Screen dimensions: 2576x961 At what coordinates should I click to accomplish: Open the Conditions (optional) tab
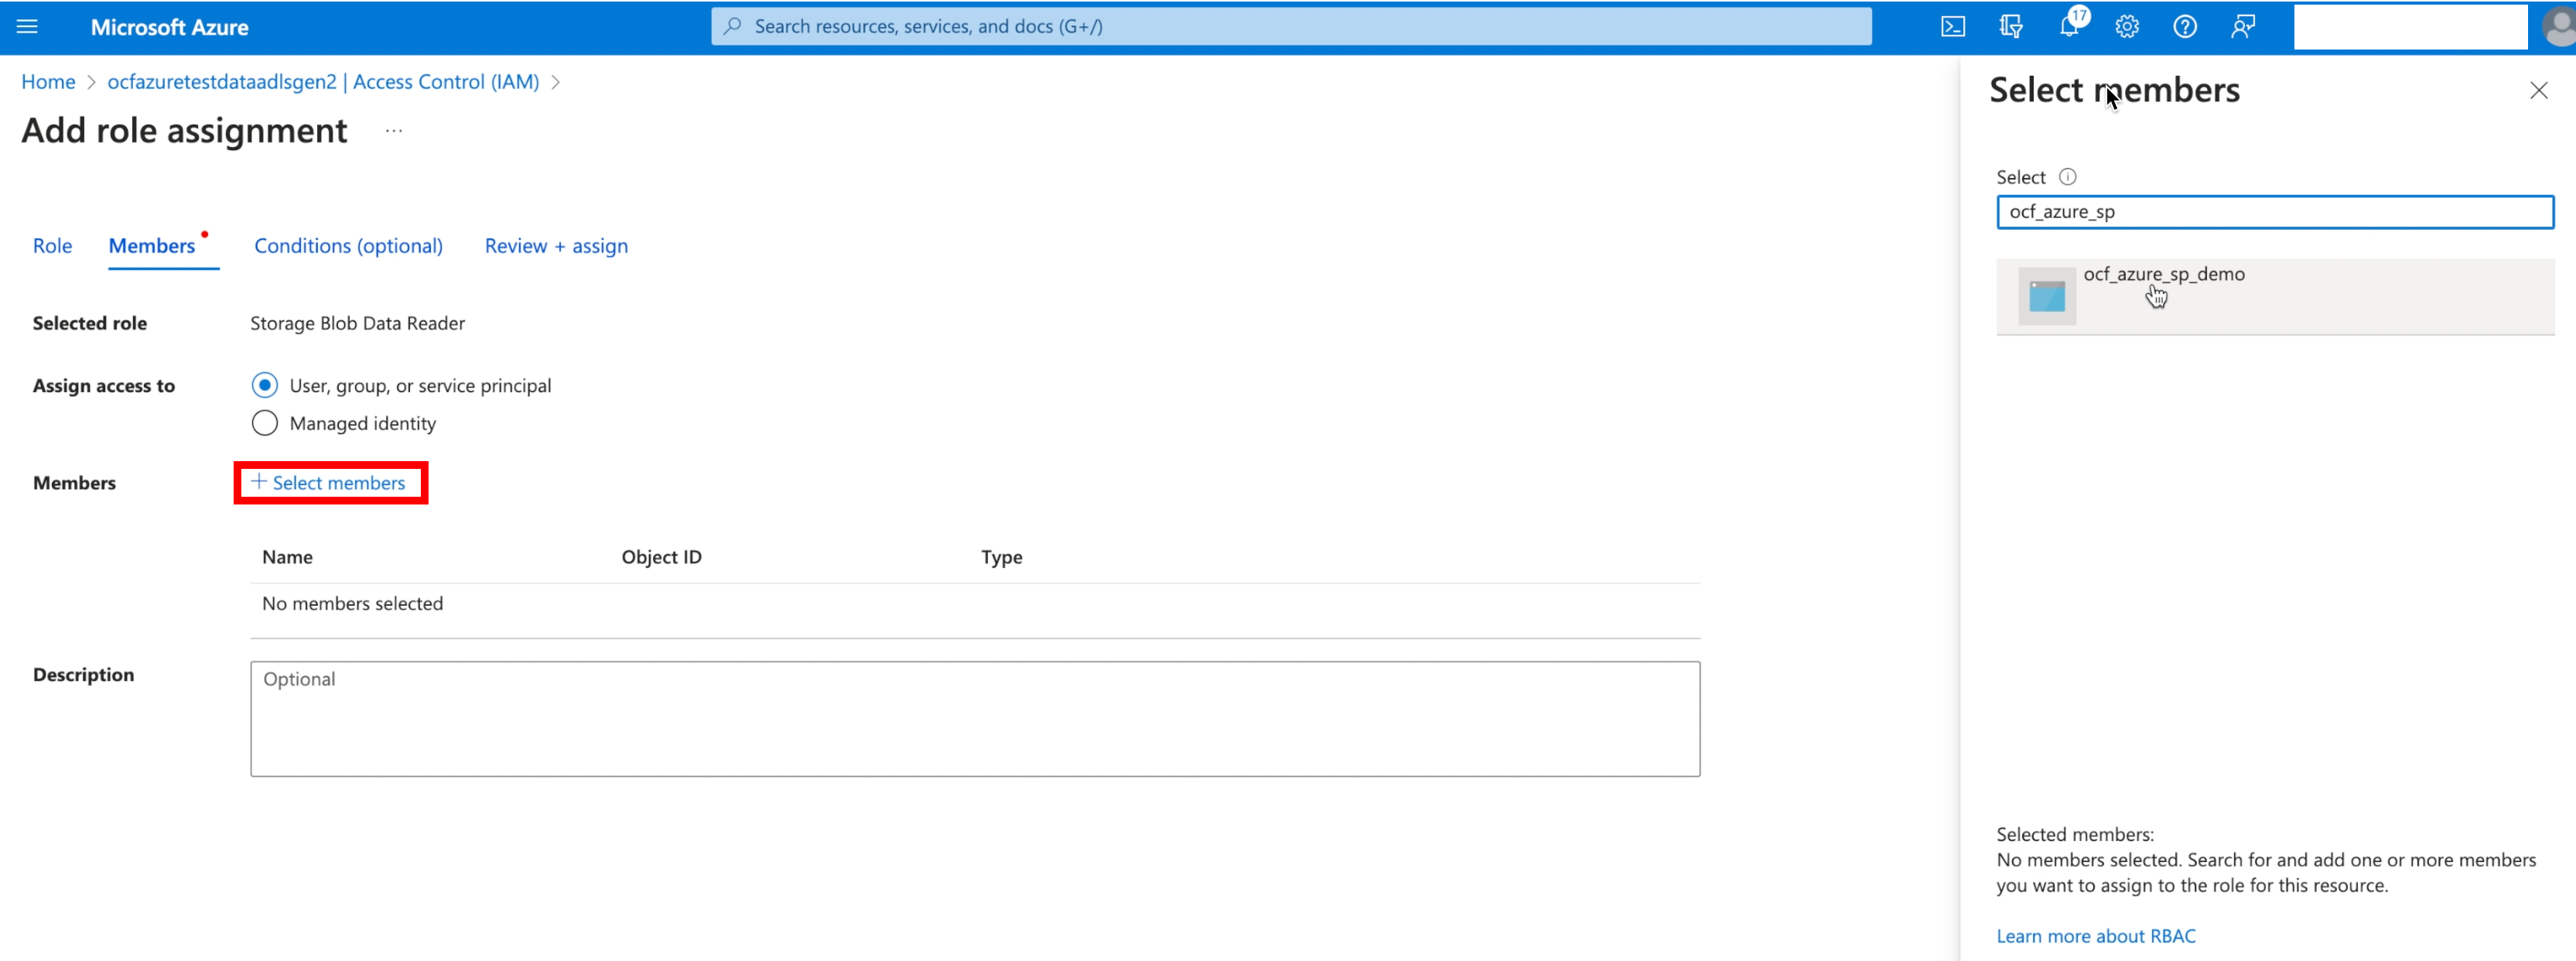click(348, 246)
